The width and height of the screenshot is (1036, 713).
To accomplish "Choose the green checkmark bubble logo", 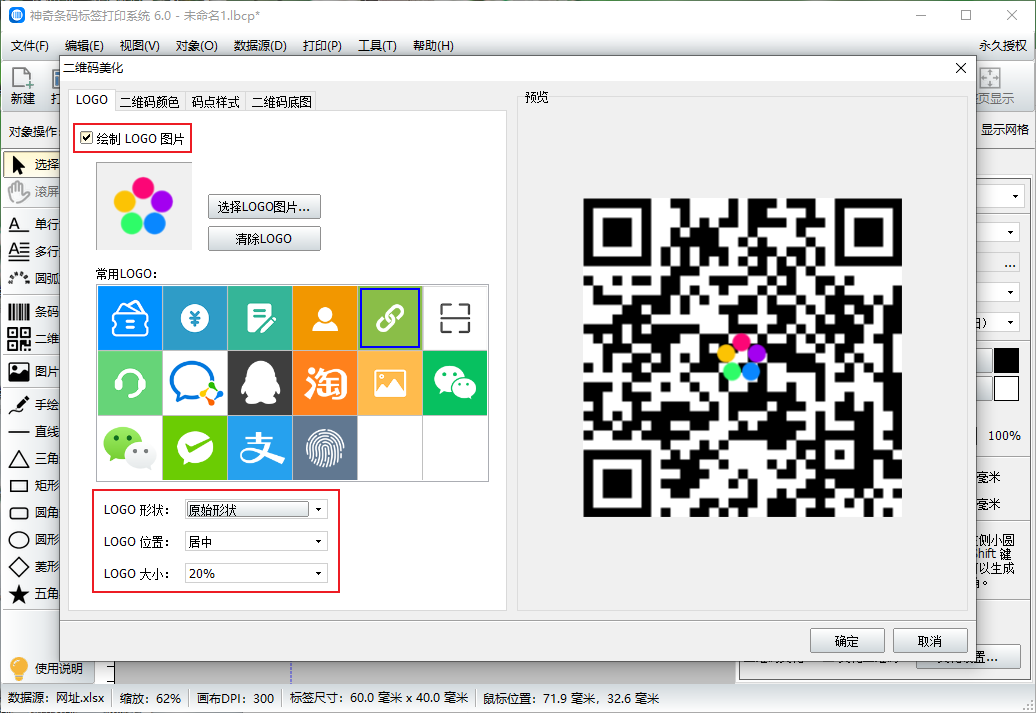I will tap(195, 448).
